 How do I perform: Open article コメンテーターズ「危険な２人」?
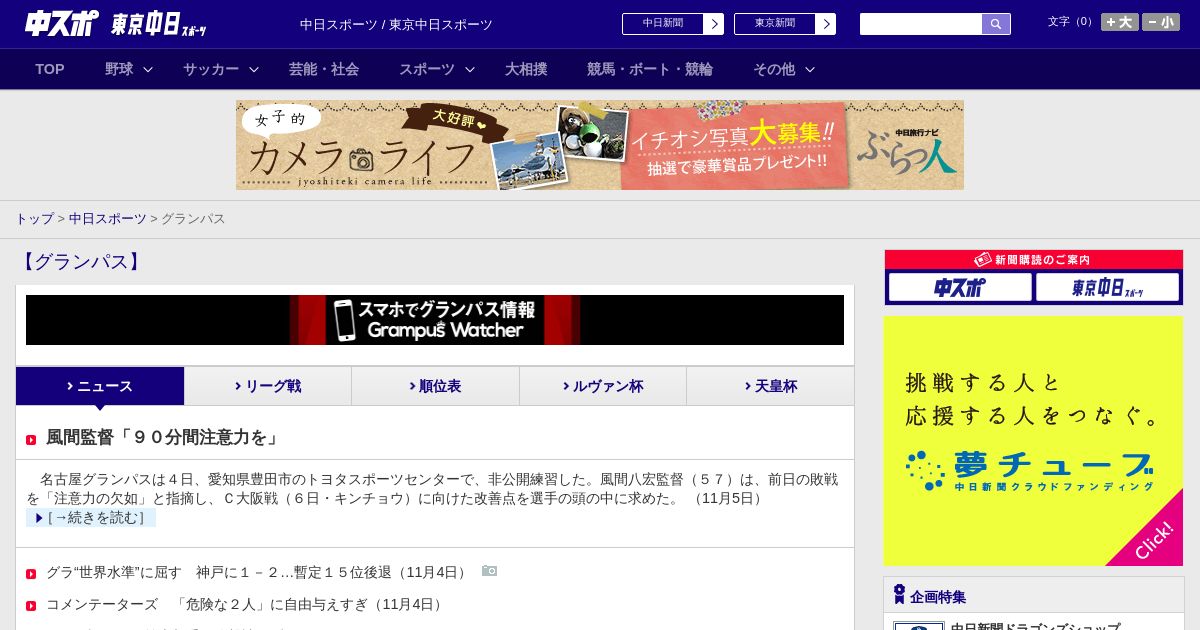(x=246, y=604)
